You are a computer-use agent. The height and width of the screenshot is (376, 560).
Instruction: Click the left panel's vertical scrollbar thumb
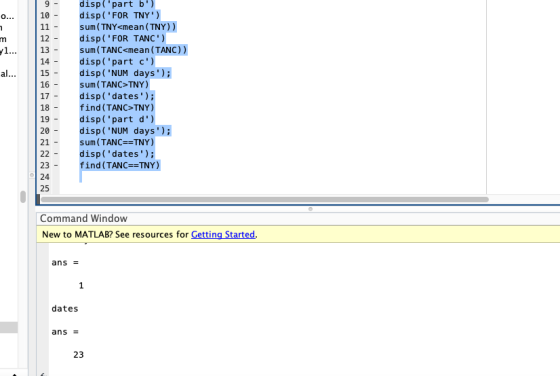click(x=23, y=197)
